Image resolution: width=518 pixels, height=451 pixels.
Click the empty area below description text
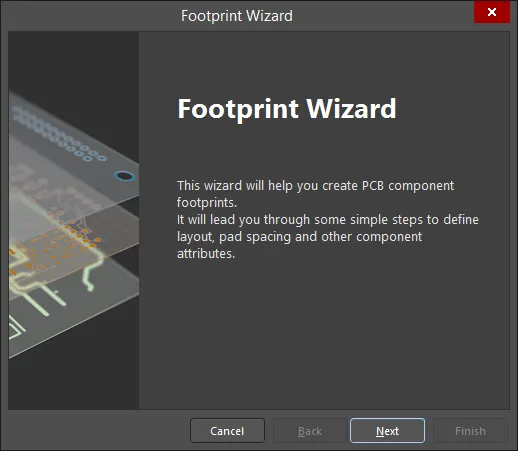point(324,333)
